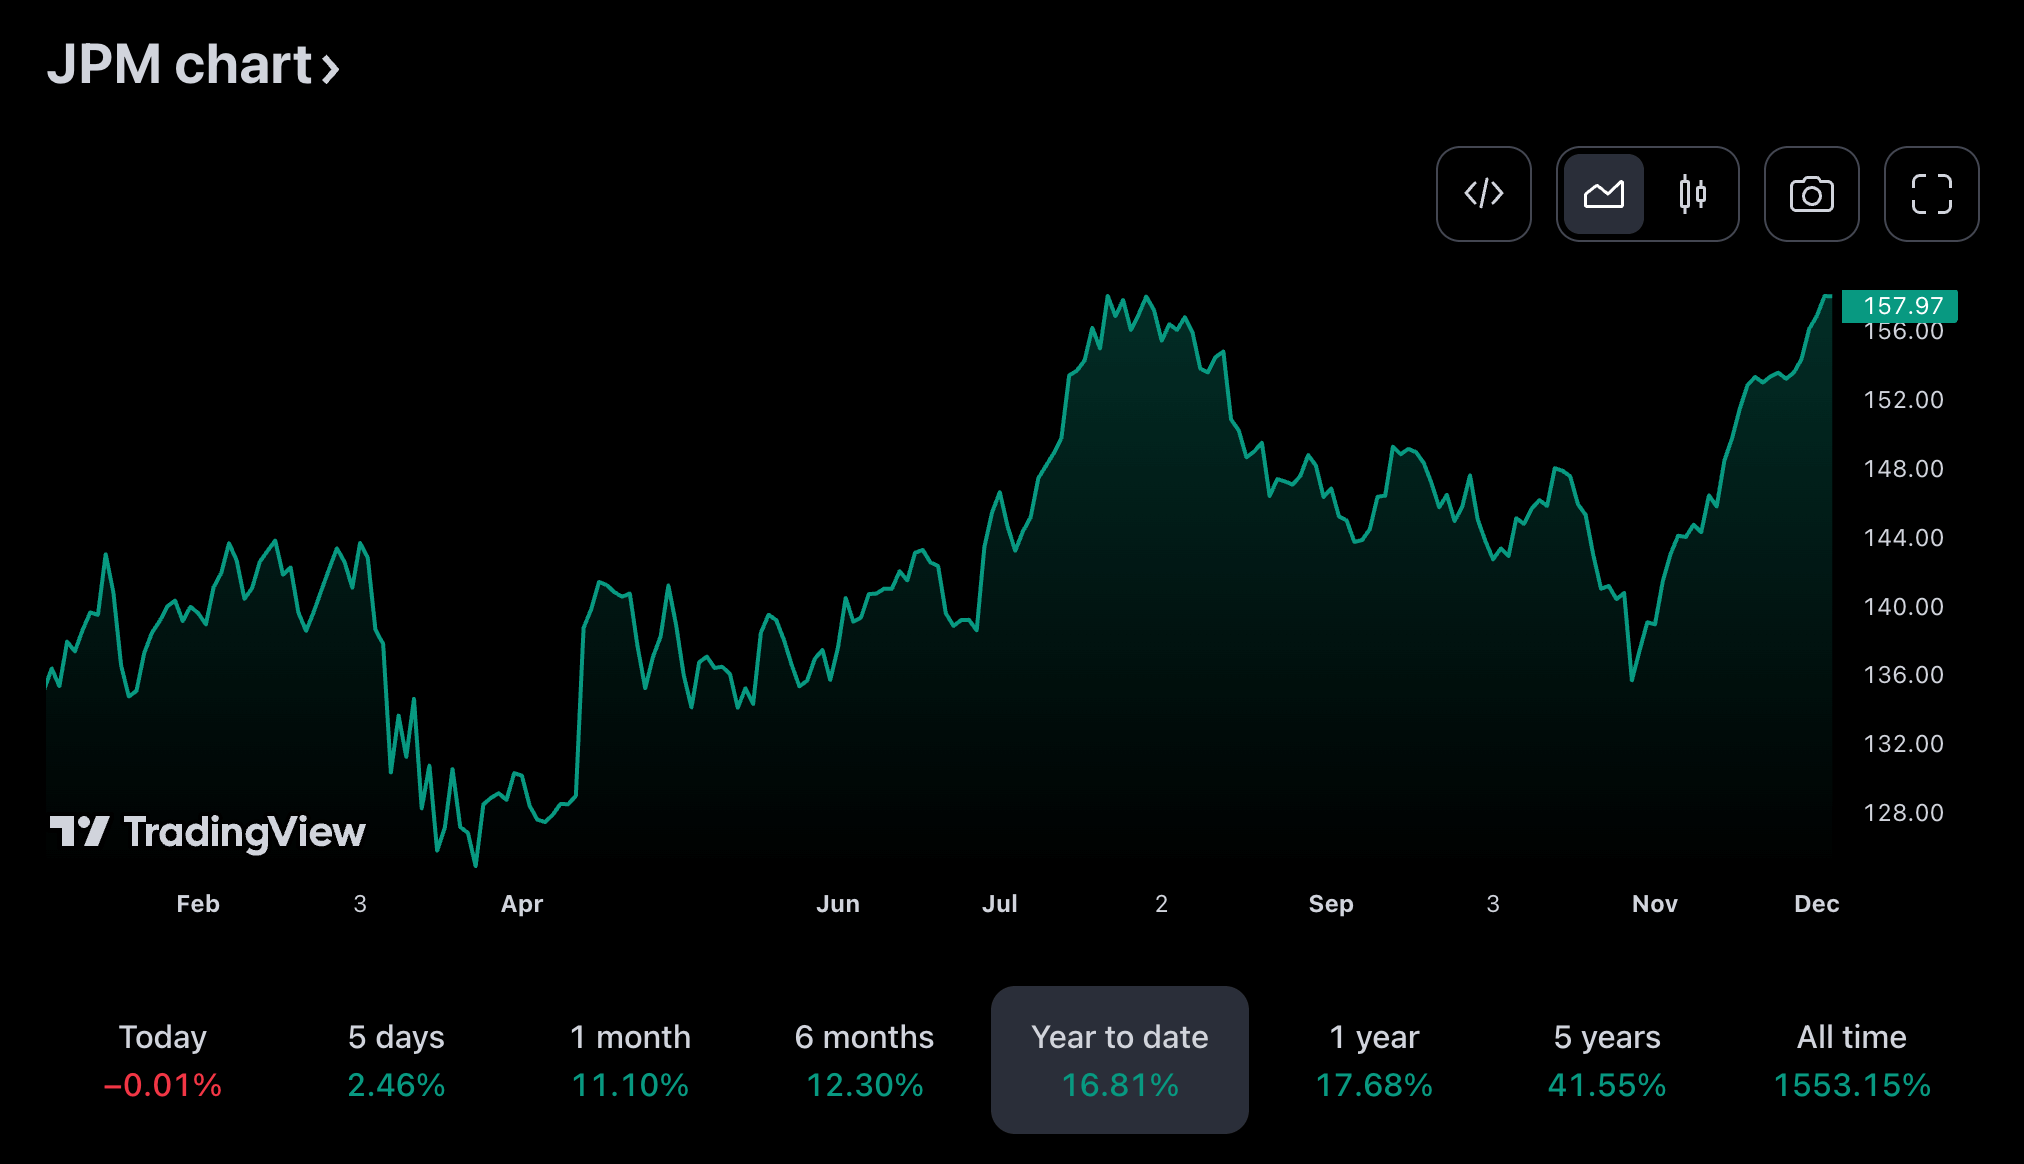
Task: Open the fullscreen chart mode
Action: click(x=1931, y=194)
